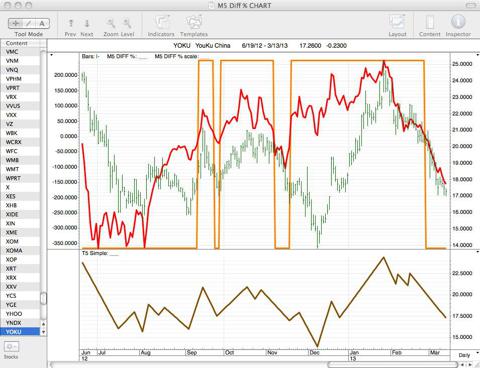
Task: Click the zoom out magnifier
Action: click(x=111, y=23)
